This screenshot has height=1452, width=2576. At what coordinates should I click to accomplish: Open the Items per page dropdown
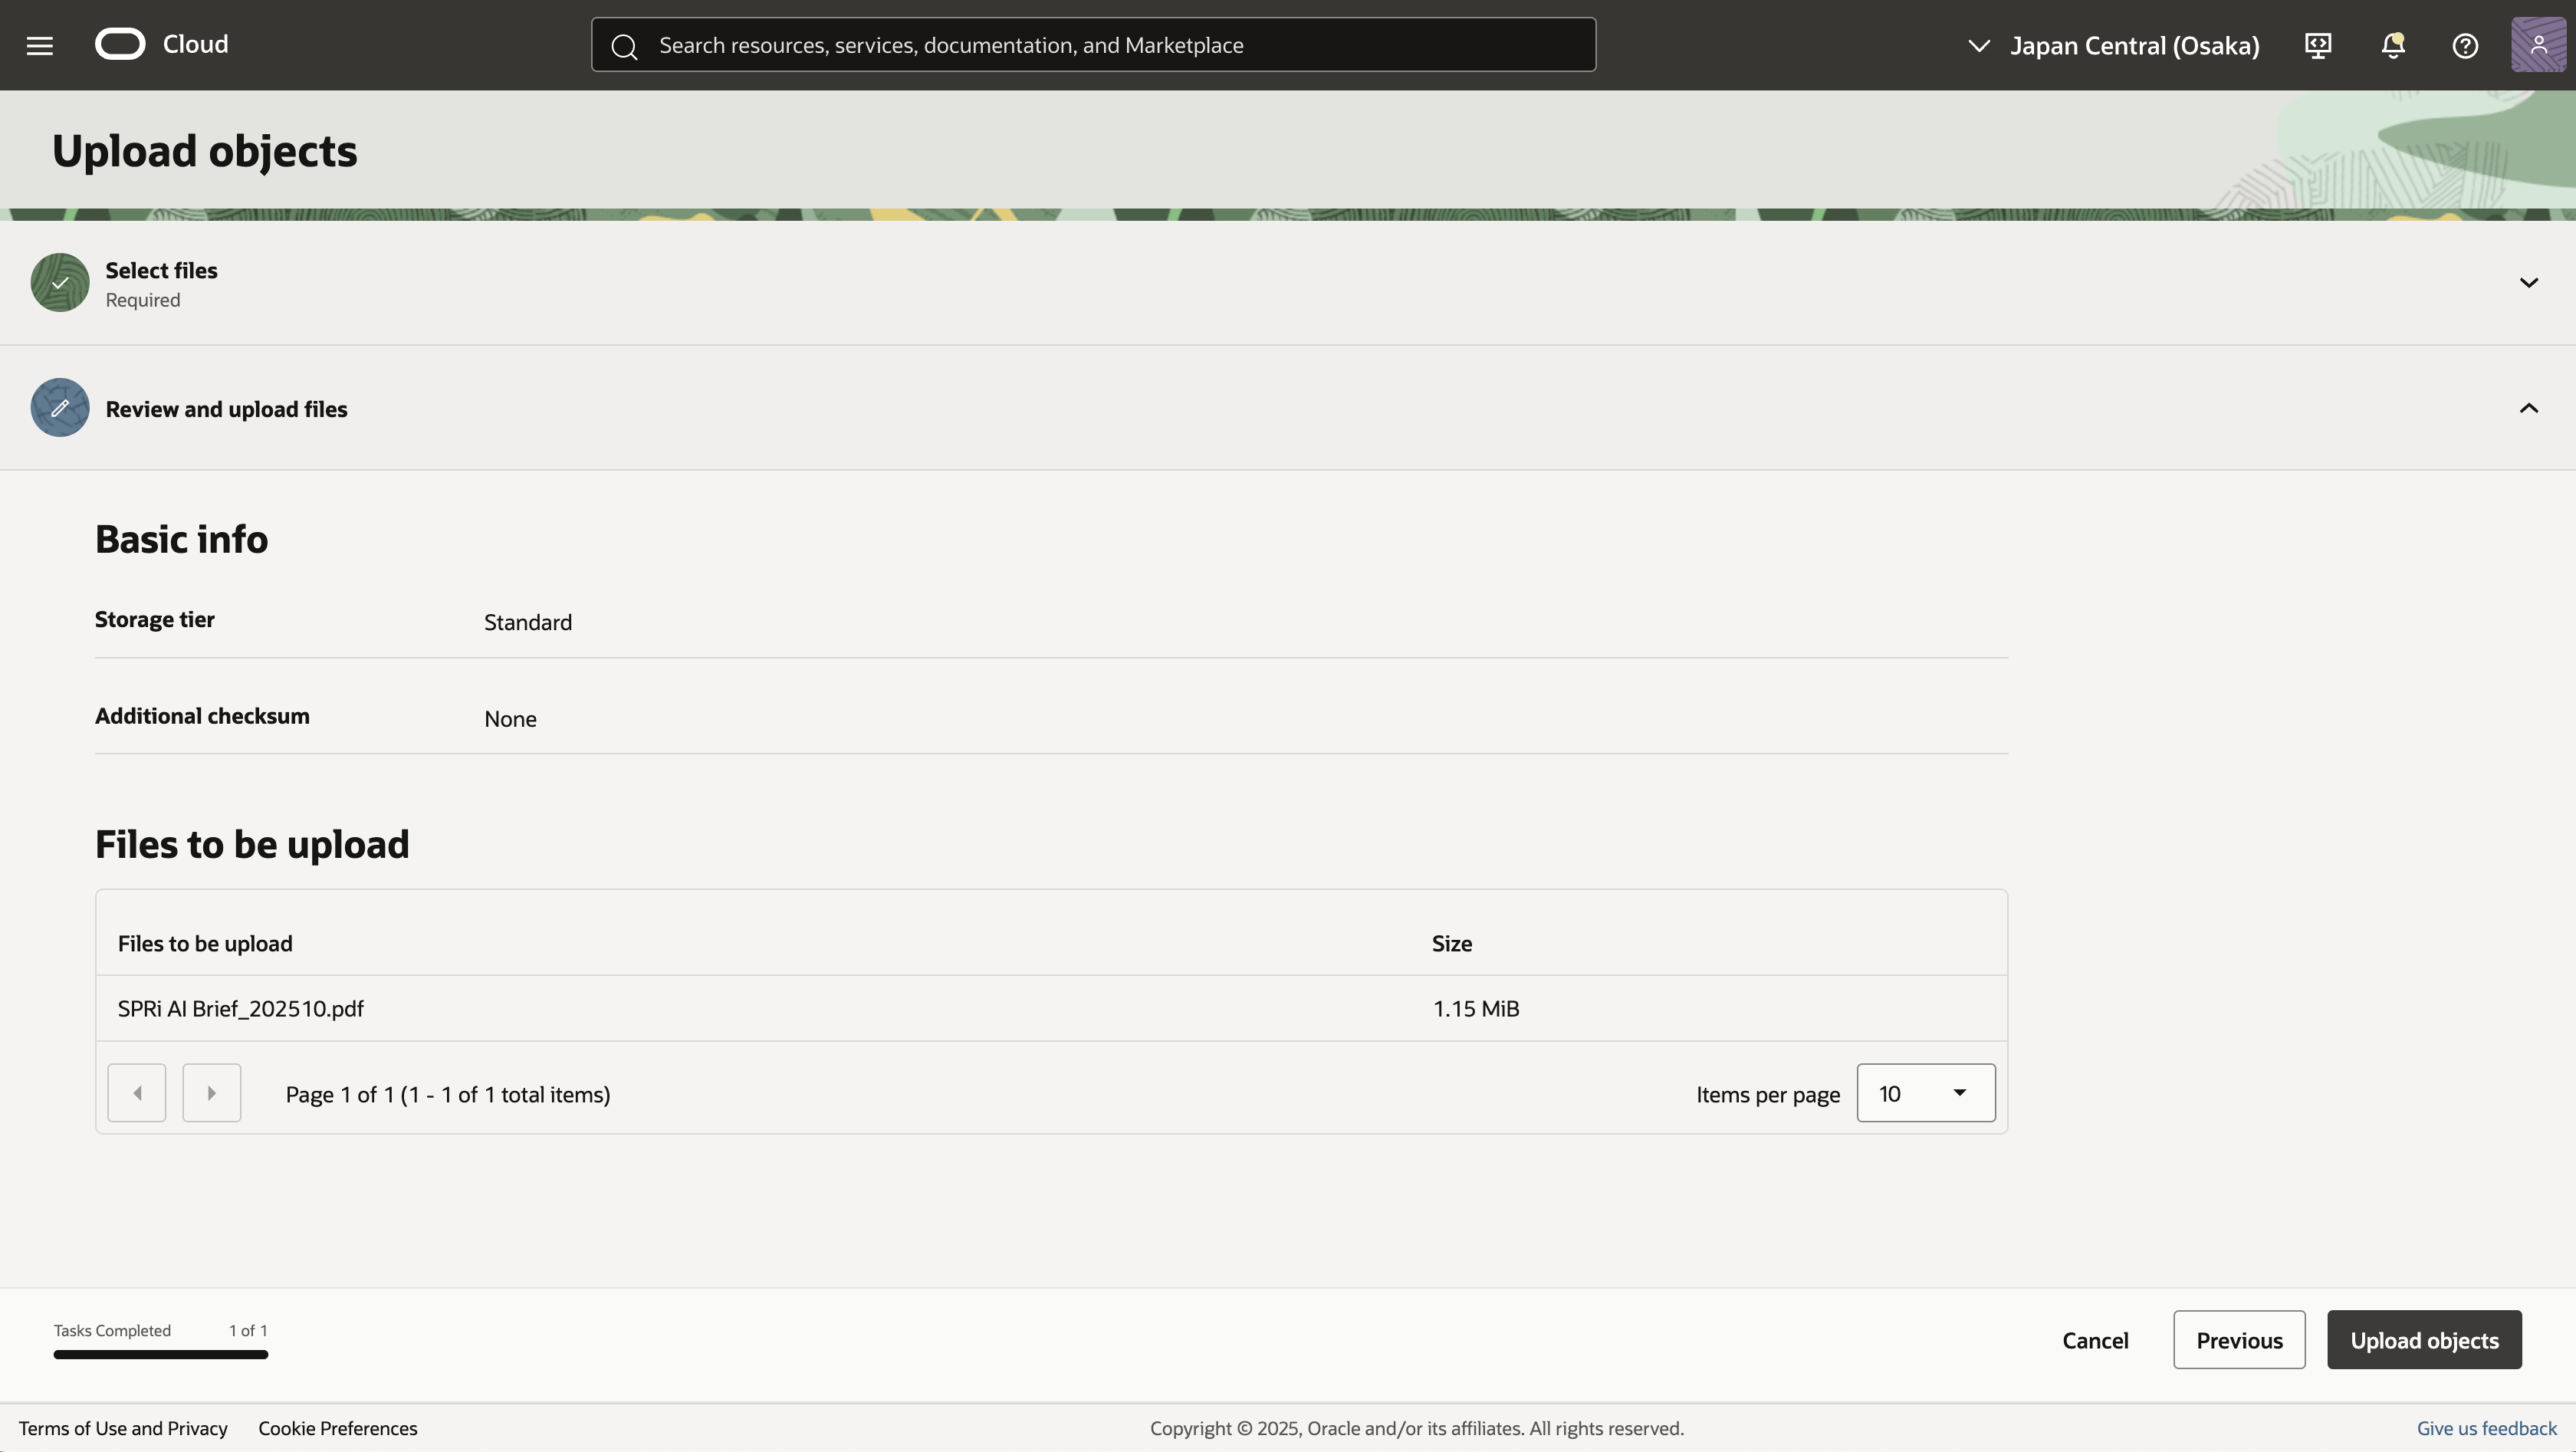pyautogui.click(x=1925, y=1093)
